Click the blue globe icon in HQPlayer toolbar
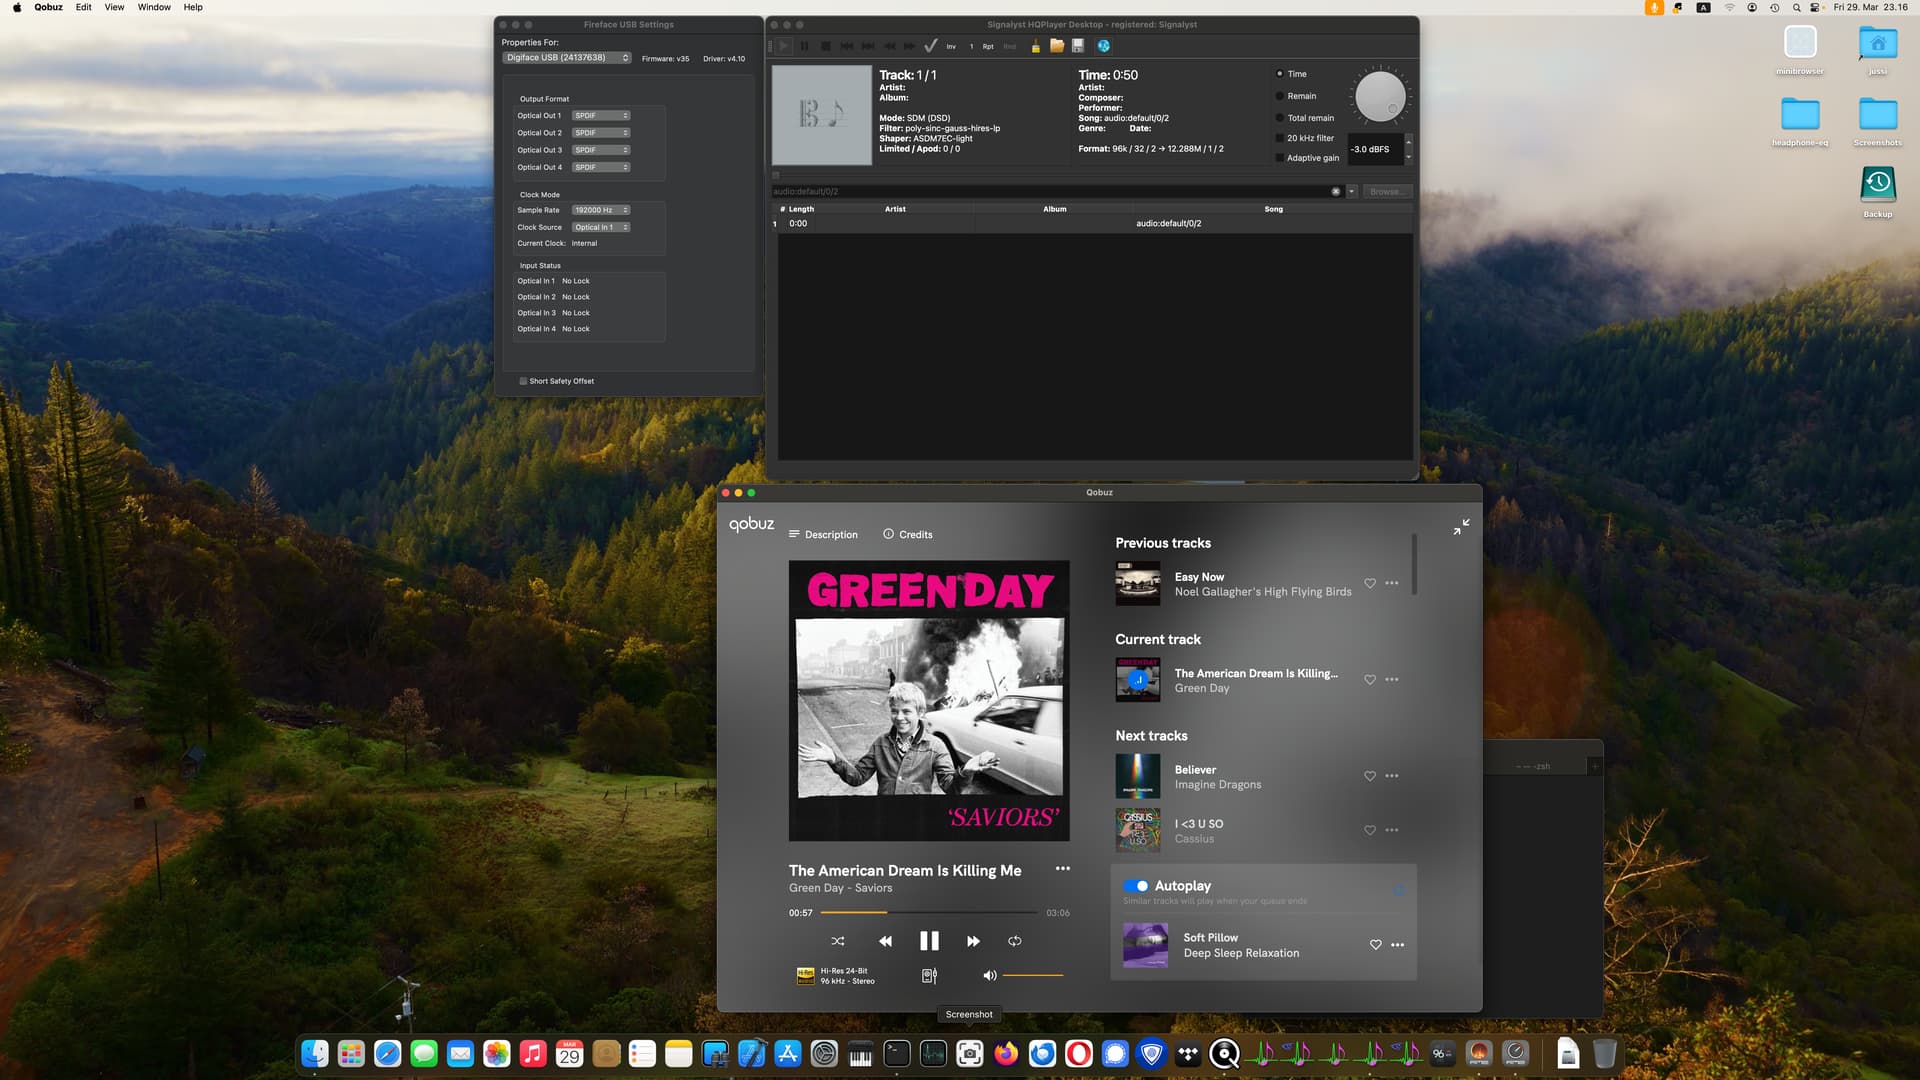This screenshot has width=1920, height=1080. pos(1103,46)
